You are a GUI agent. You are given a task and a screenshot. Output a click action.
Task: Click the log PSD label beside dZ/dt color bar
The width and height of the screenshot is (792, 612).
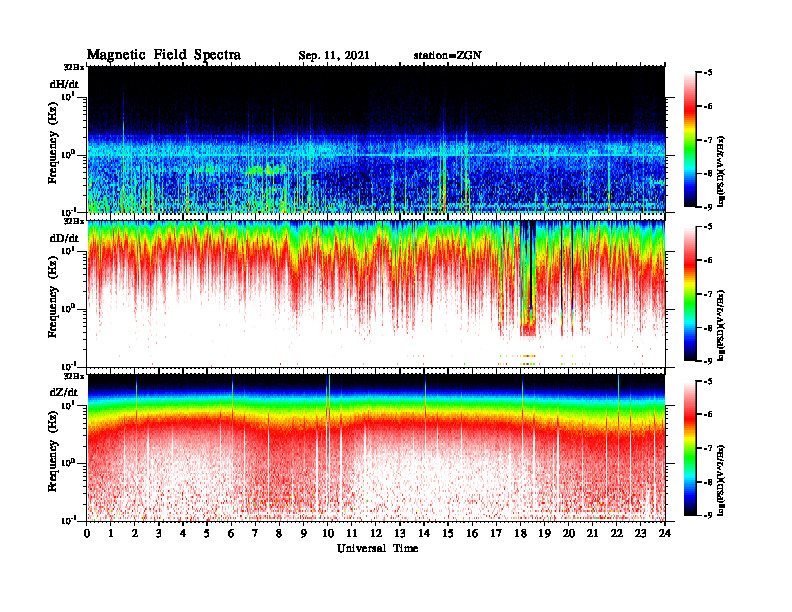click(x=722, y=479)
